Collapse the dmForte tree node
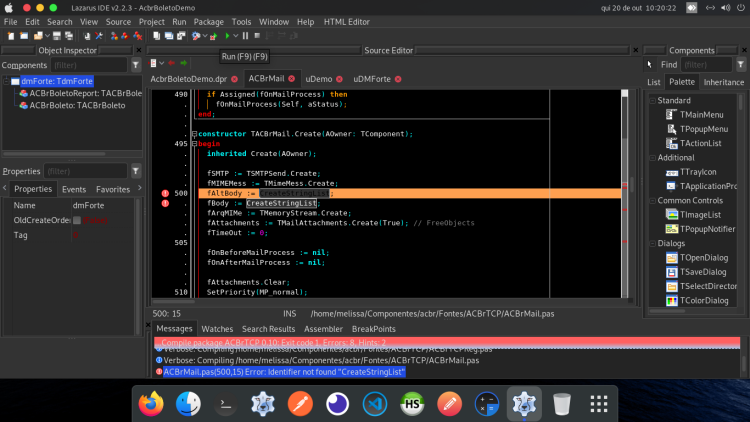 pyautogui.click(x=6, y=81)
